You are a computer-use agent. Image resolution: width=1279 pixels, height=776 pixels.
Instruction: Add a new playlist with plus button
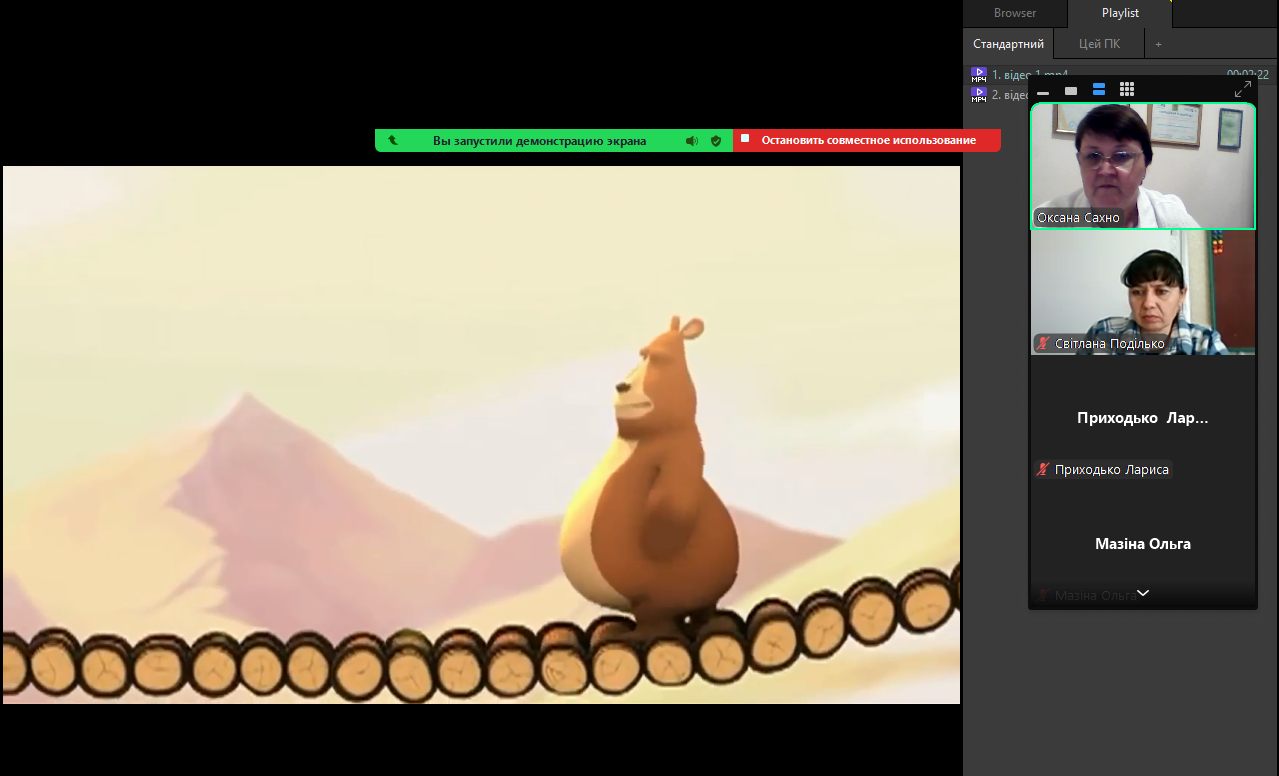1159,44
